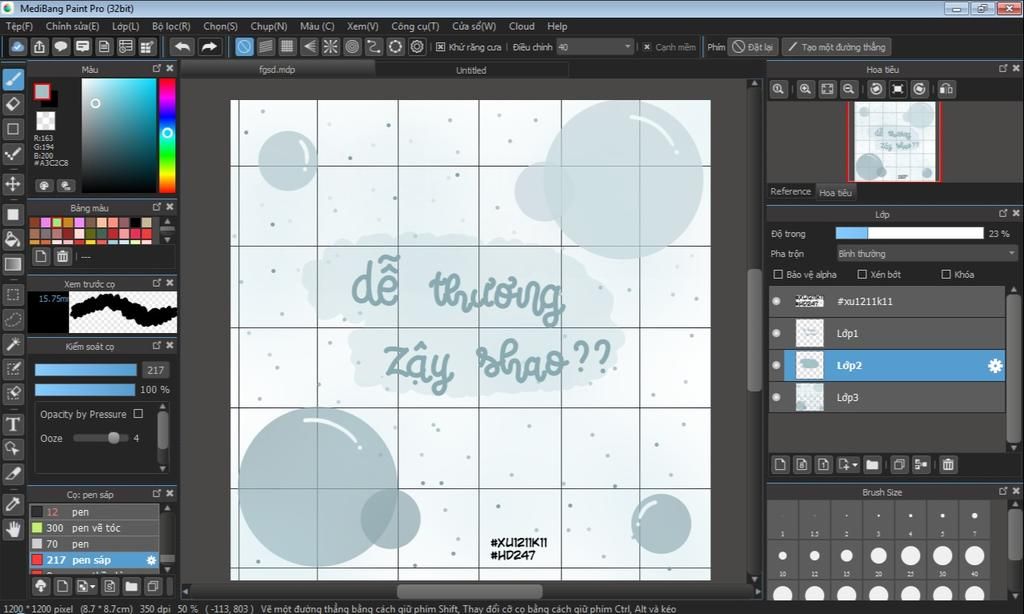Enable the parallel lines snap guide

(x=266, y=47)
